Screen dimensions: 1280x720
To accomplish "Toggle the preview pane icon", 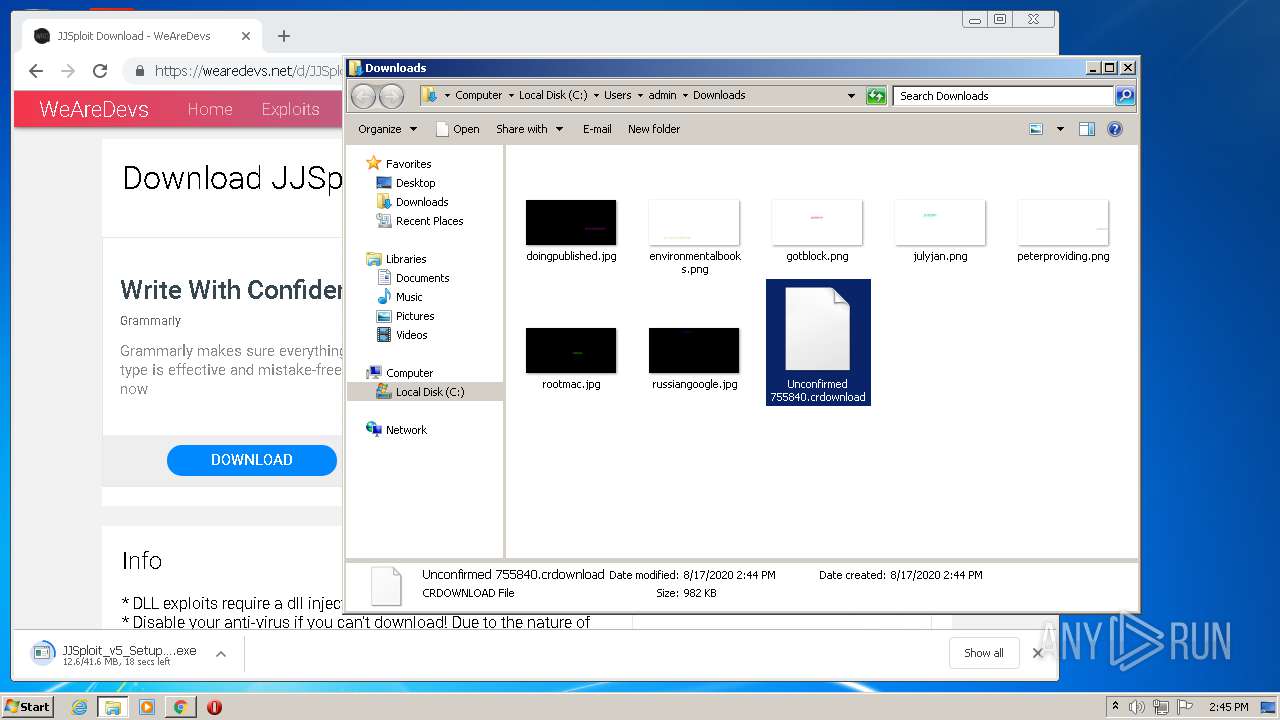I will point(1087,129).
